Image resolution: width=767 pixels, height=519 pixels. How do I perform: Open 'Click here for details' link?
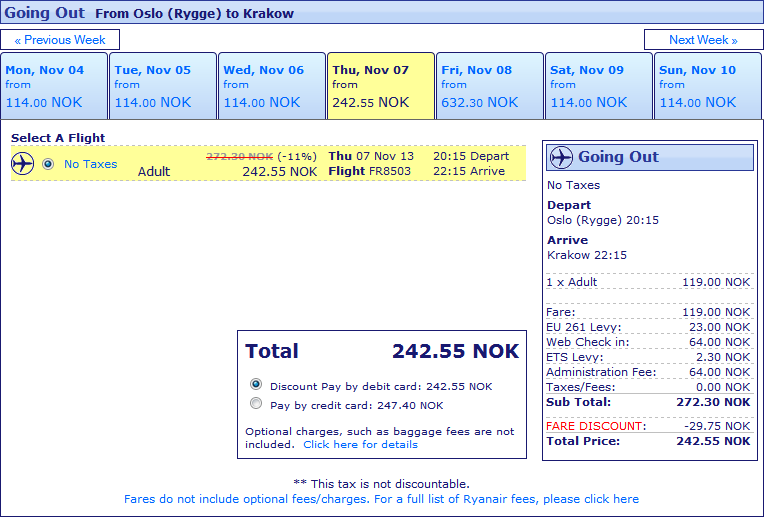pos(361,445)
